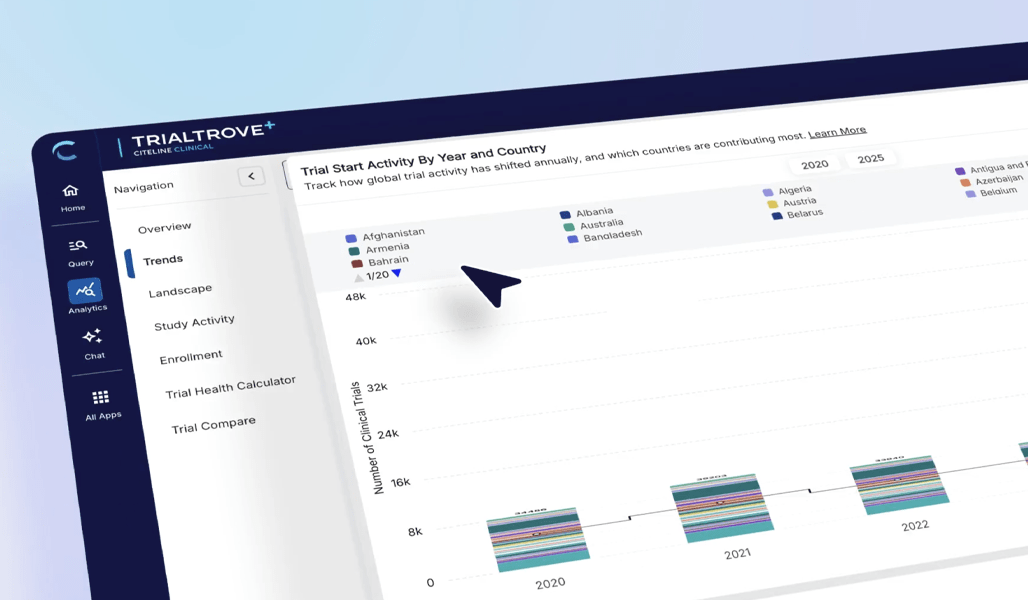Viewport: 1028px width, 600px height.
Task: Click the Algeria color swatch
Action: 767,190
